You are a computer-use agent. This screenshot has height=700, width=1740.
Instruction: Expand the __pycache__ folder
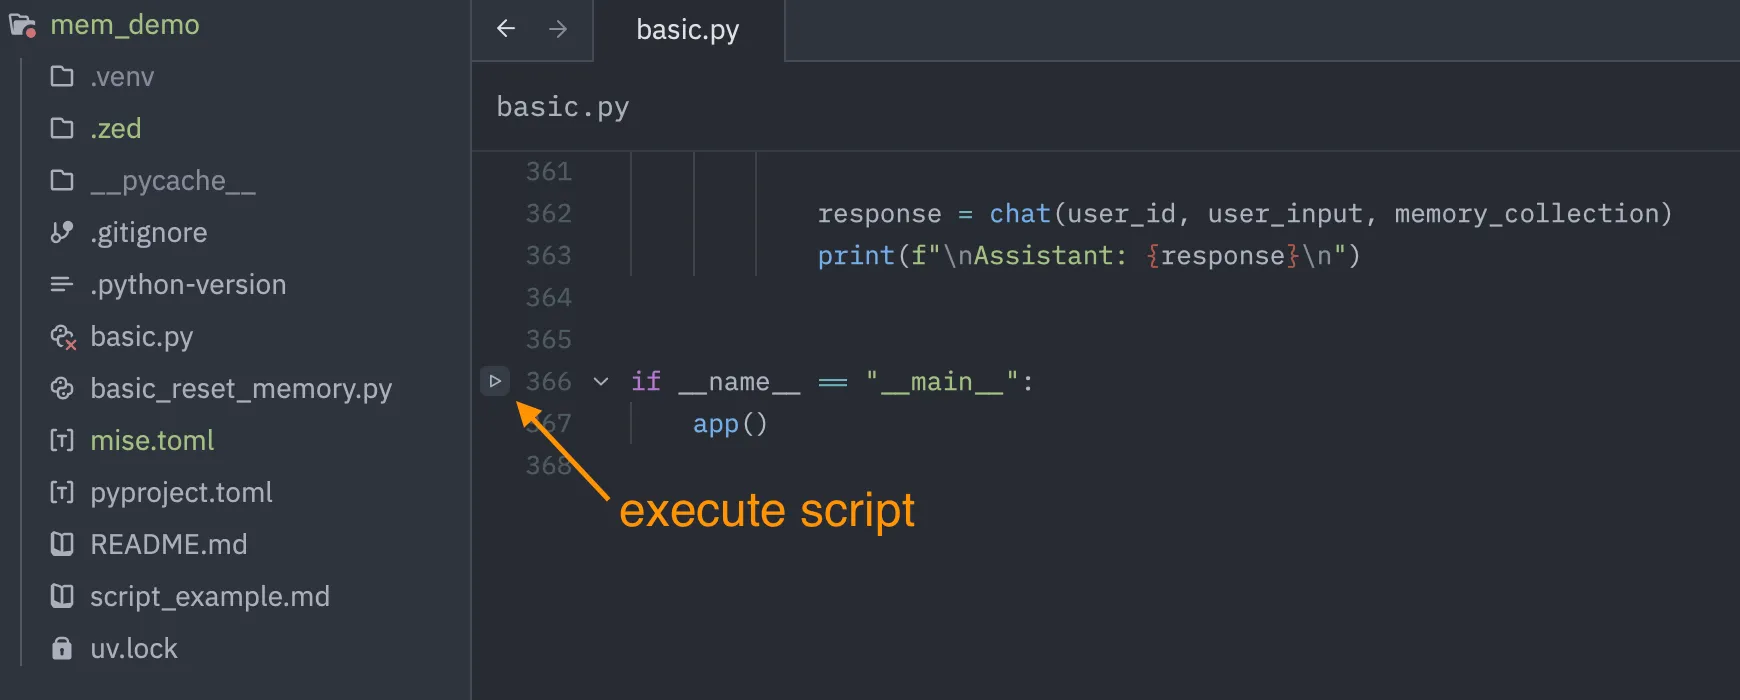pos(173,181)
